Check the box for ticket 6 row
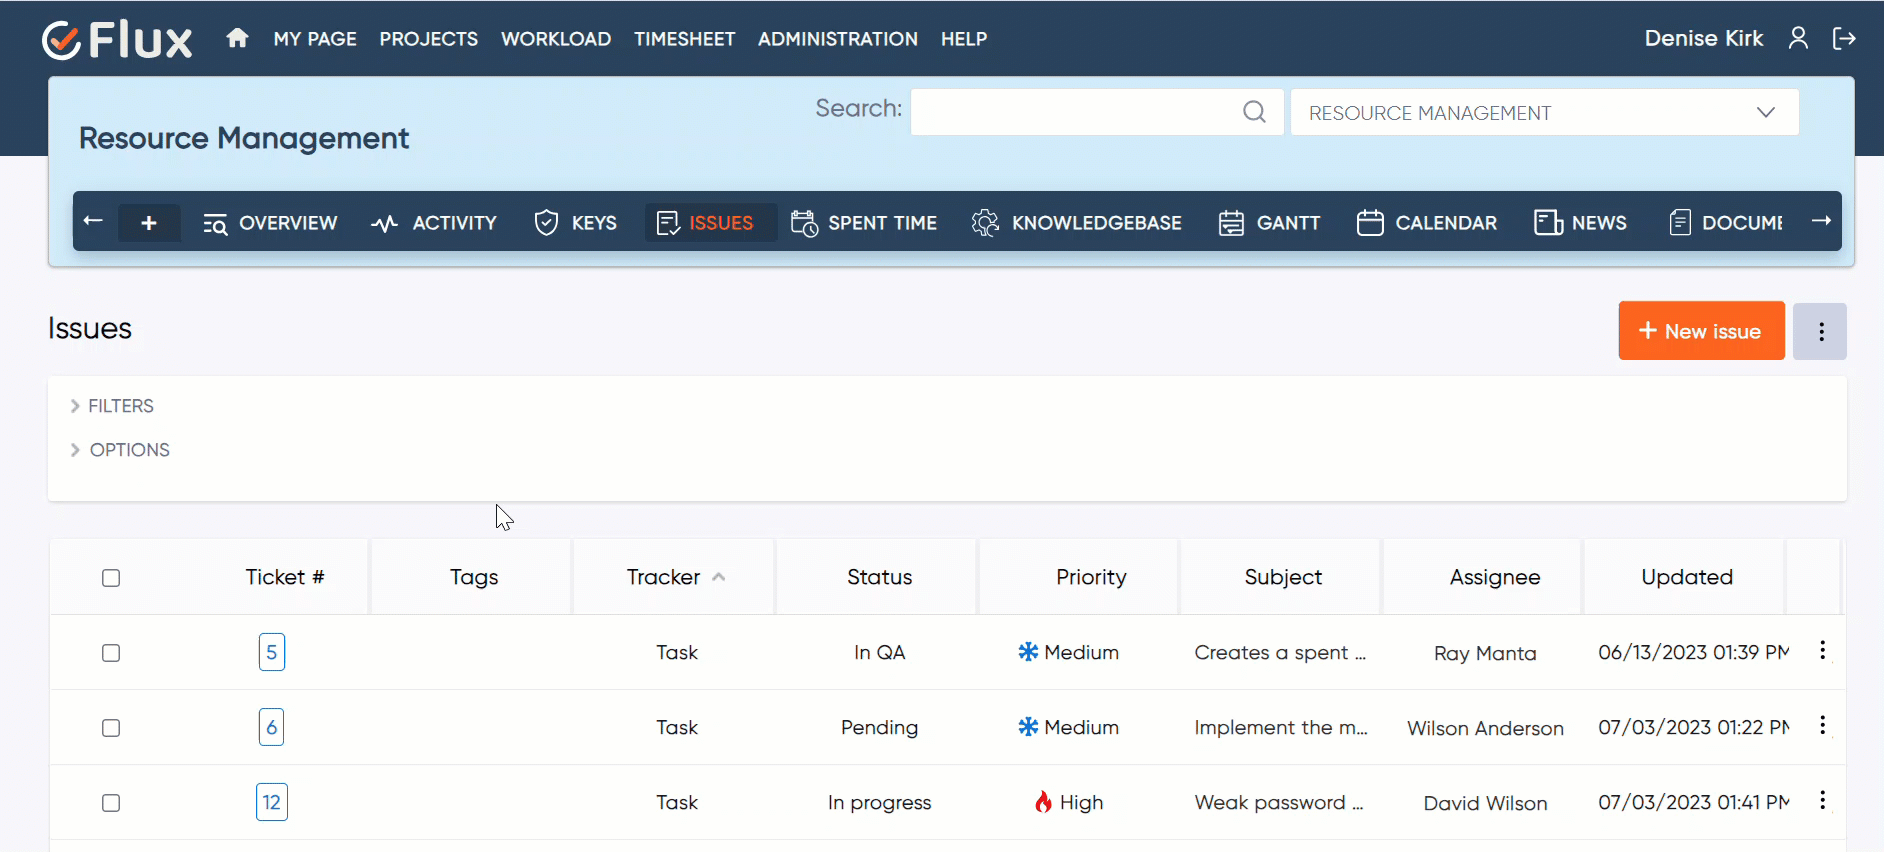This screenshot has height=852, width=1884. click(111, 728)
